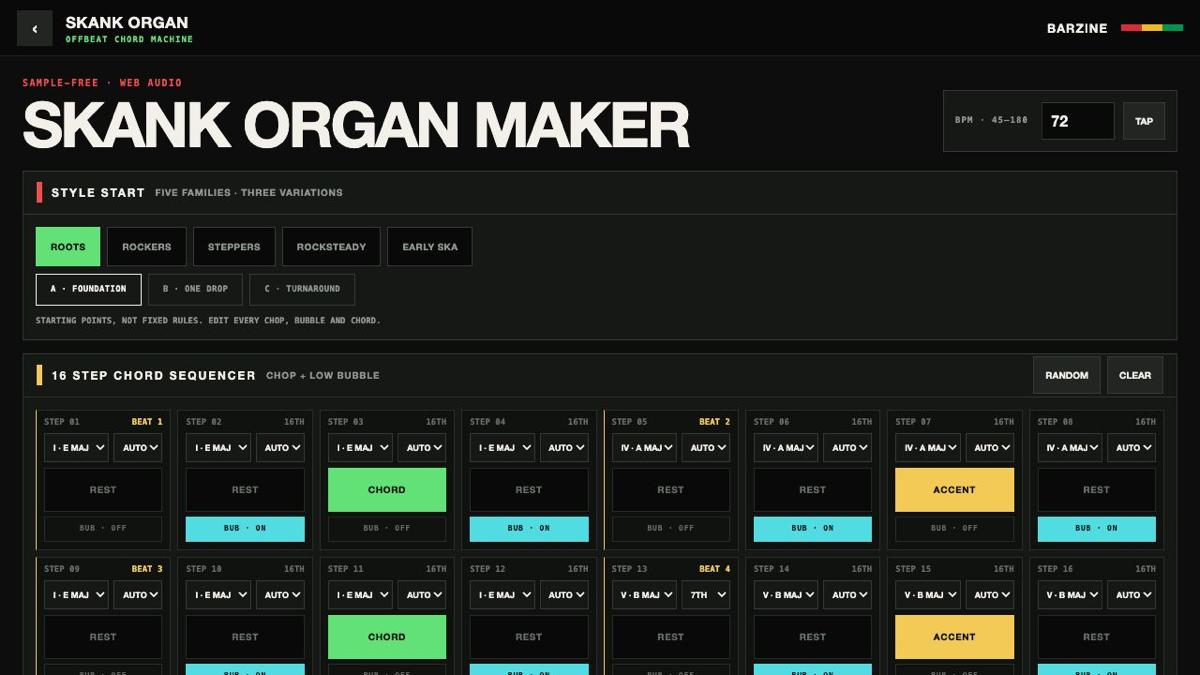
Task: Enable the Step 05 bubble
Action: point(671,529)
